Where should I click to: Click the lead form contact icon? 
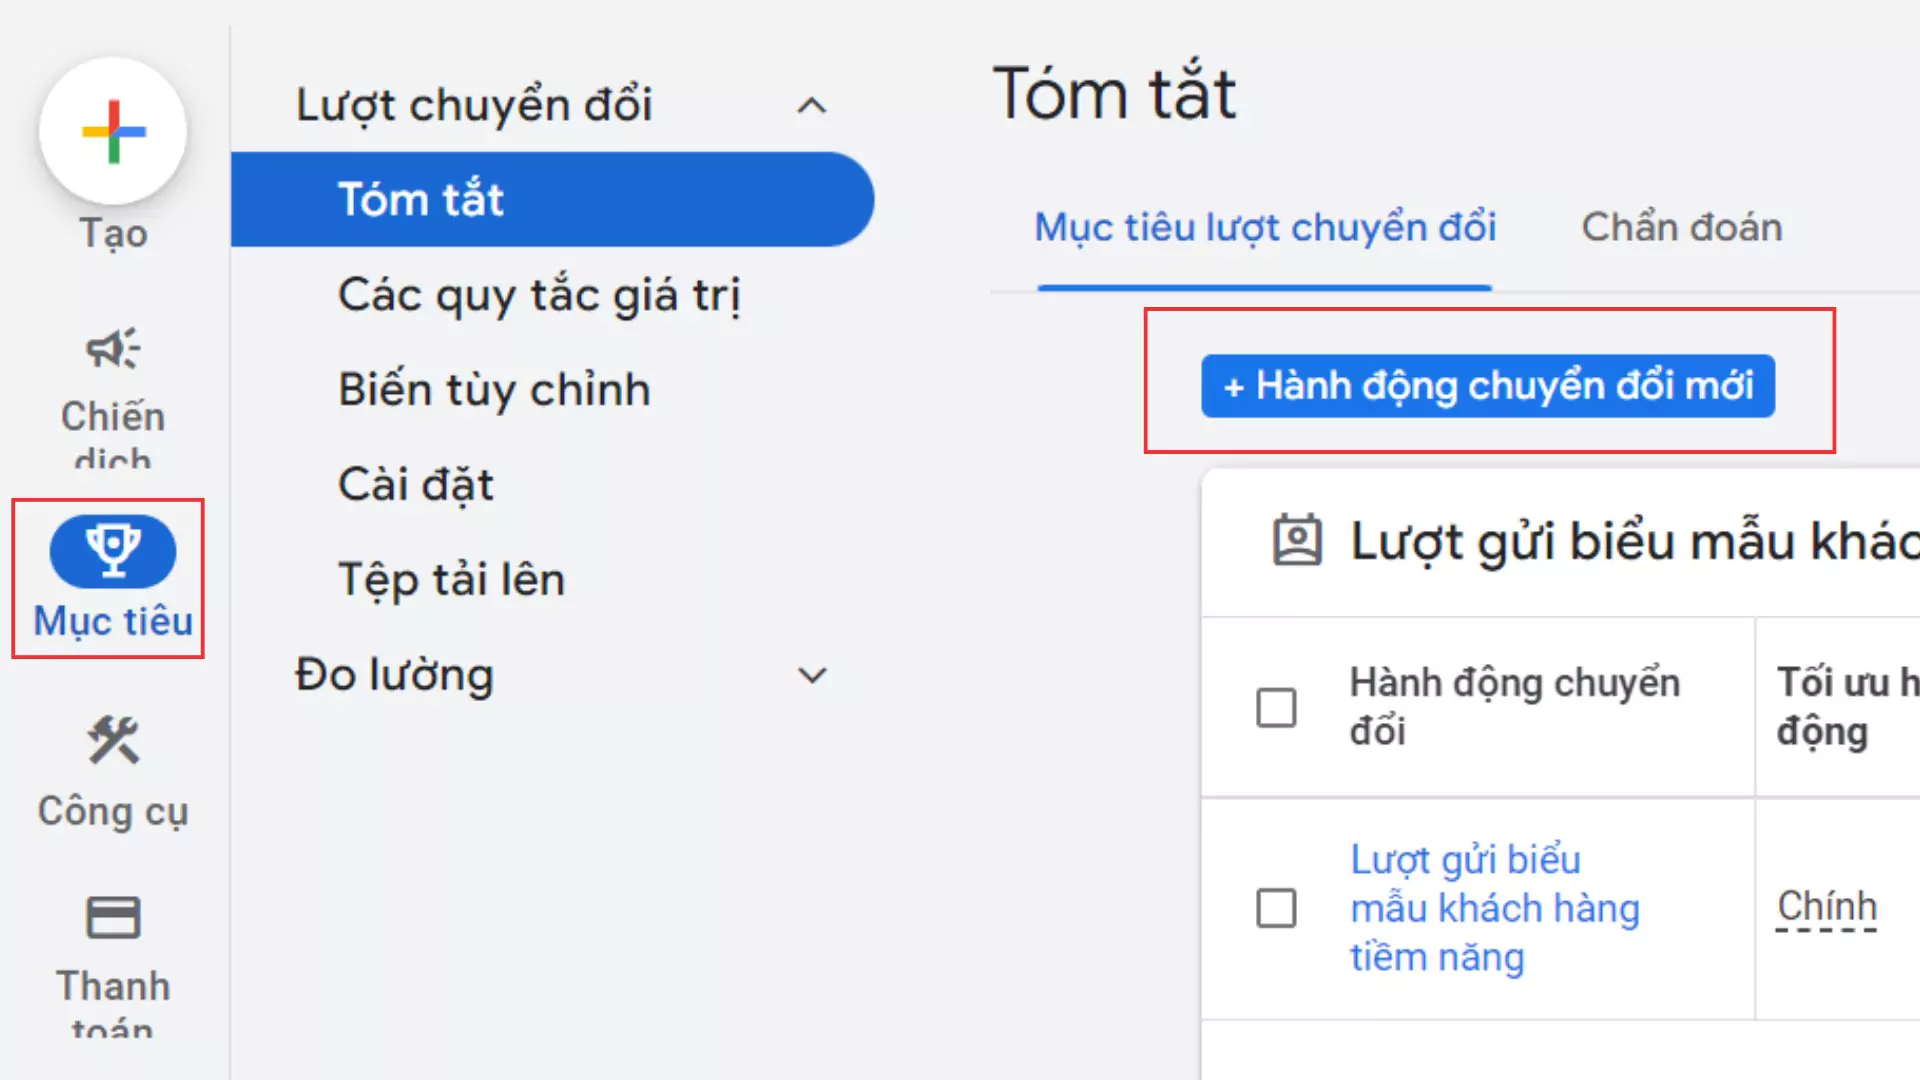[1297, 541]
